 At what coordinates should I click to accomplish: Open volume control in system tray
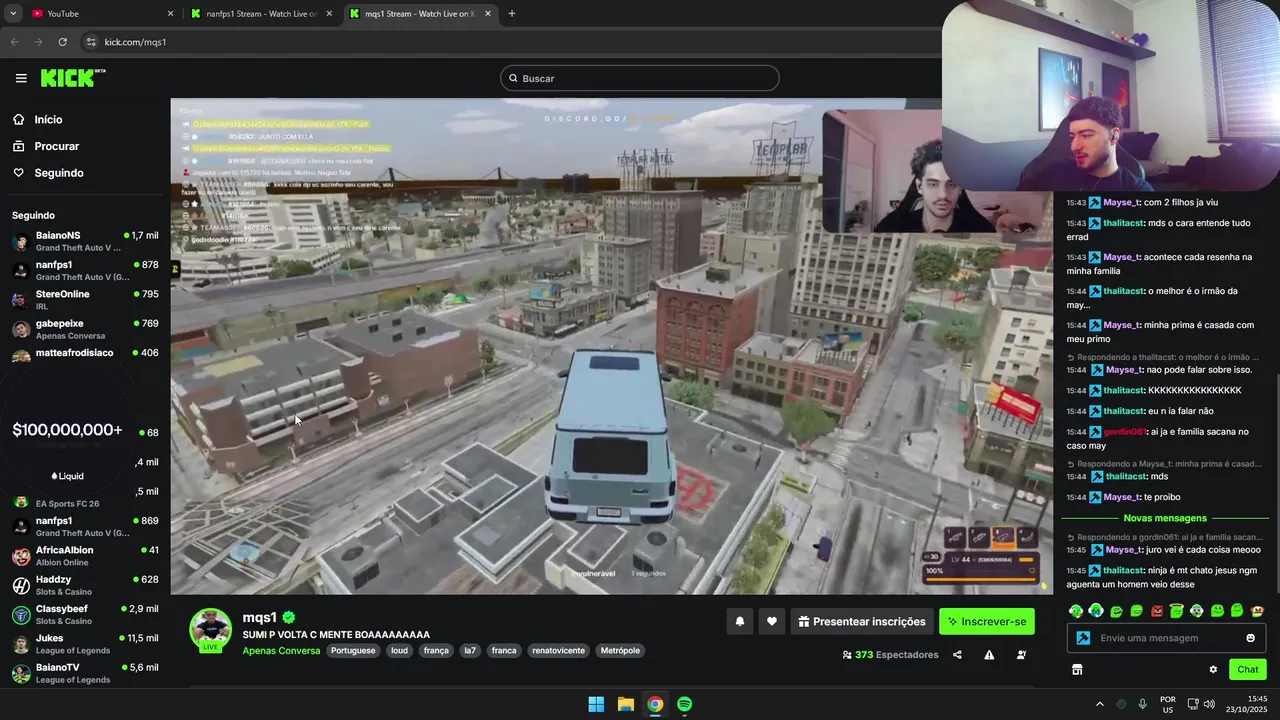click(x=1209, y=704)
